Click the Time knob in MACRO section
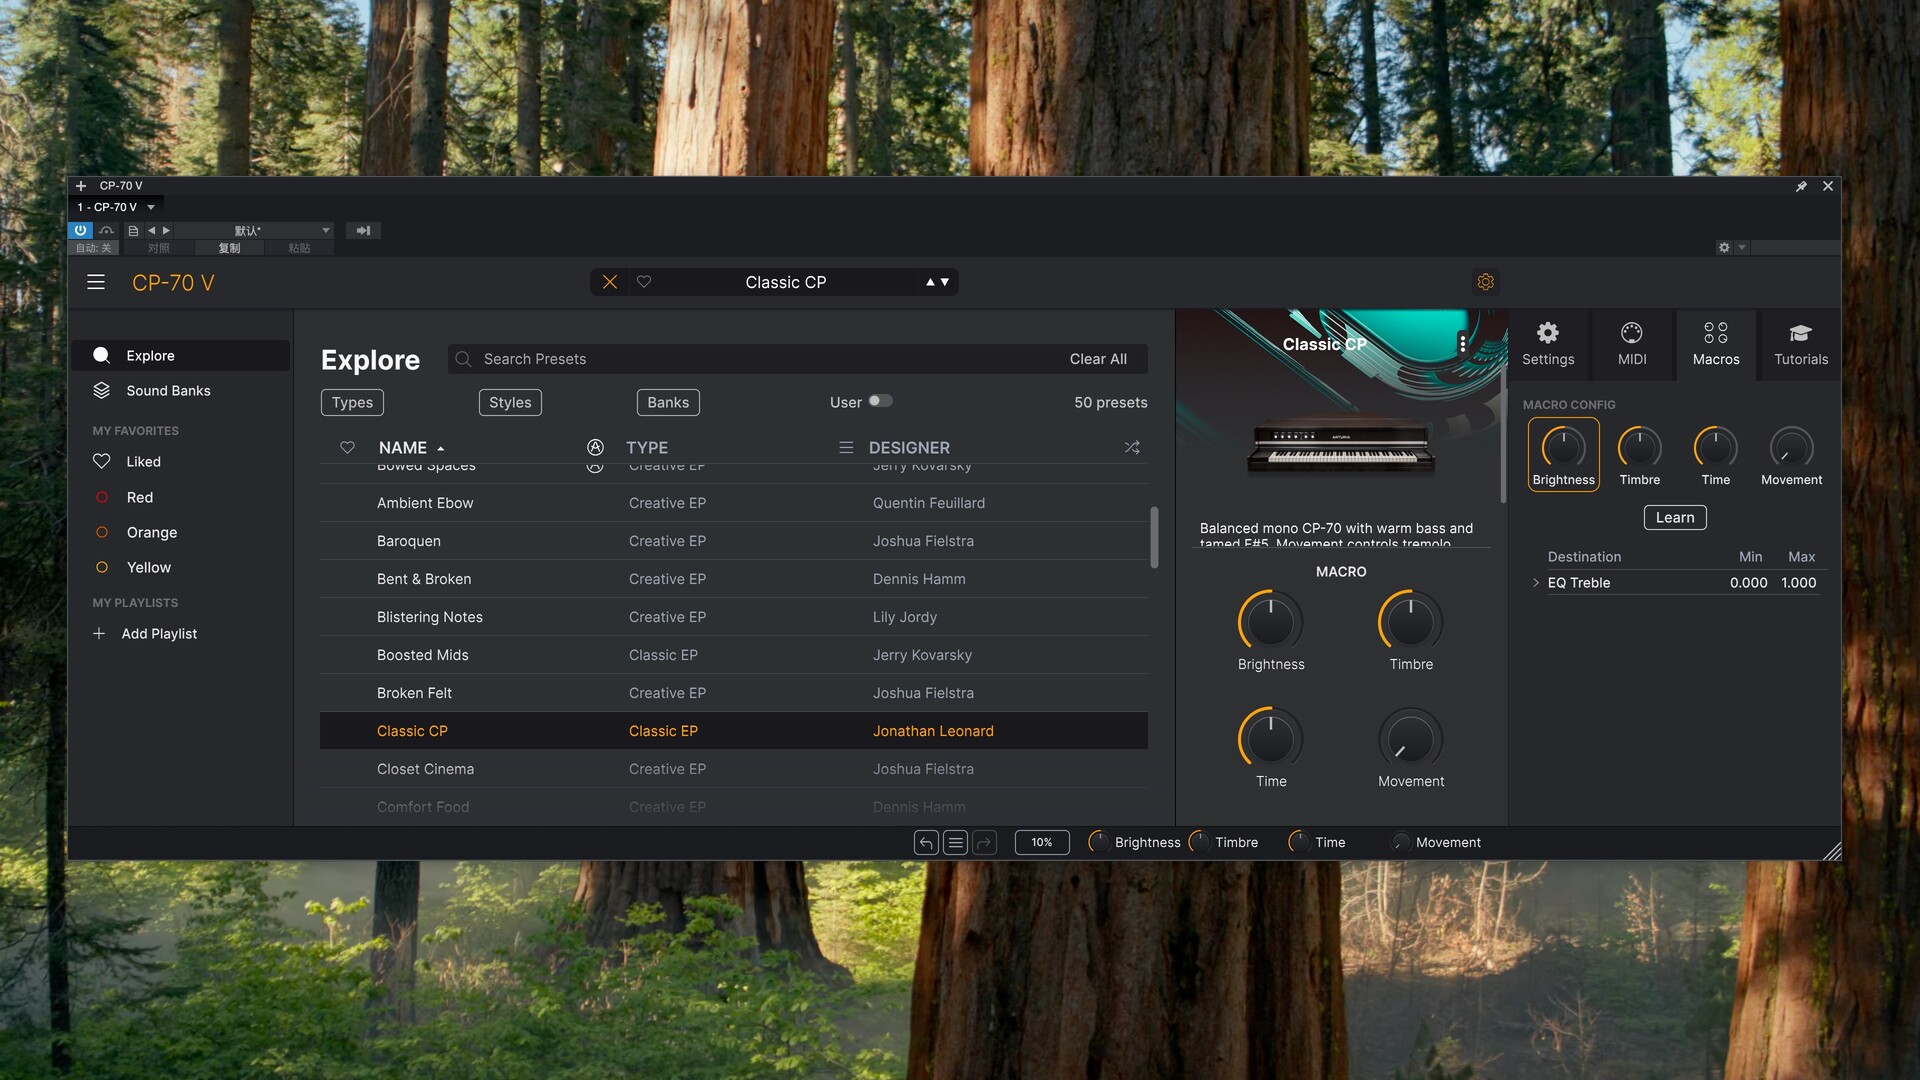Viewport: 1920px width, 1080px height. [1271, 739]
